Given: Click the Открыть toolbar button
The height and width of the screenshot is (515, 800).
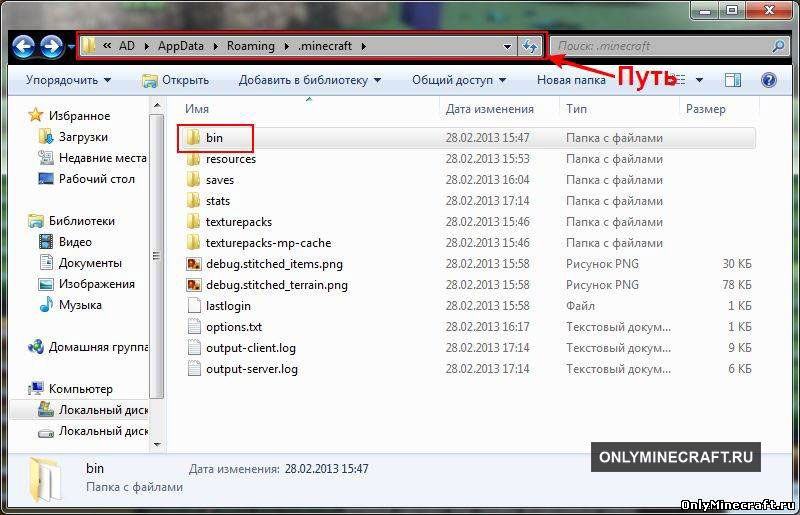Looking at the screenshot, I should [177, 80].
